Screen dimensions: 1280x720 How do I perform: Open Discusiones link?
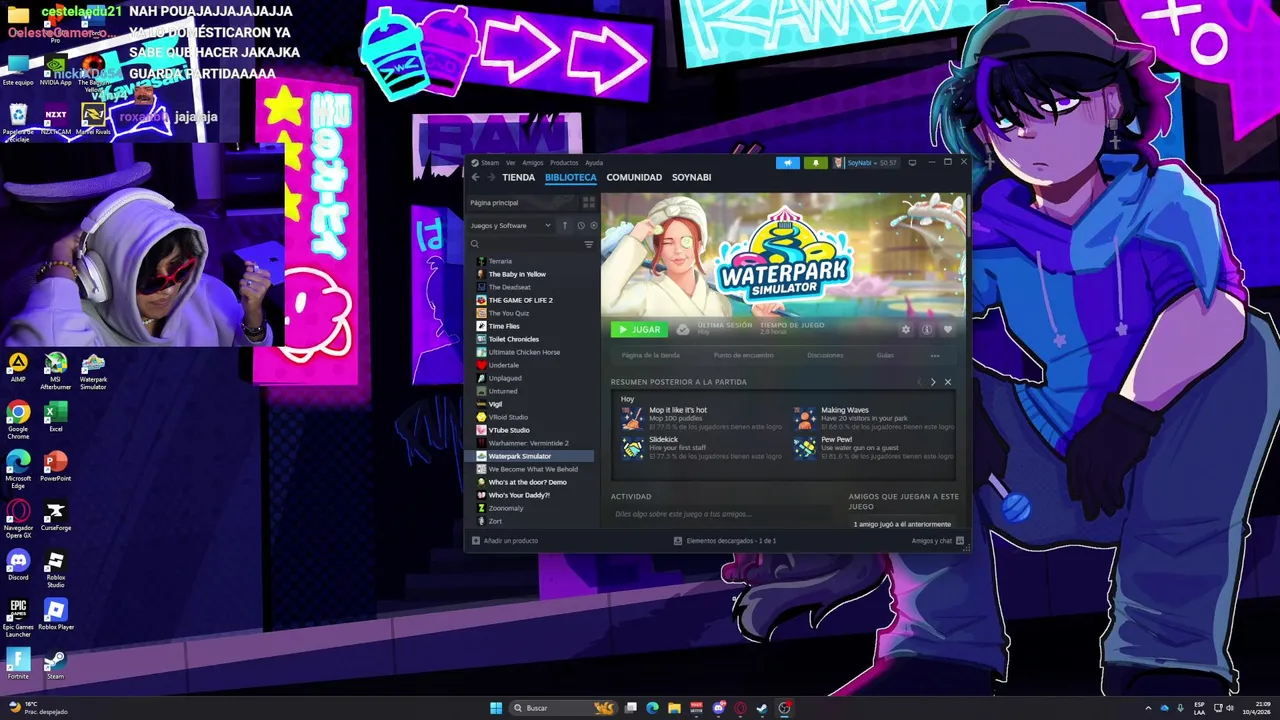click(x=825, y=355)
